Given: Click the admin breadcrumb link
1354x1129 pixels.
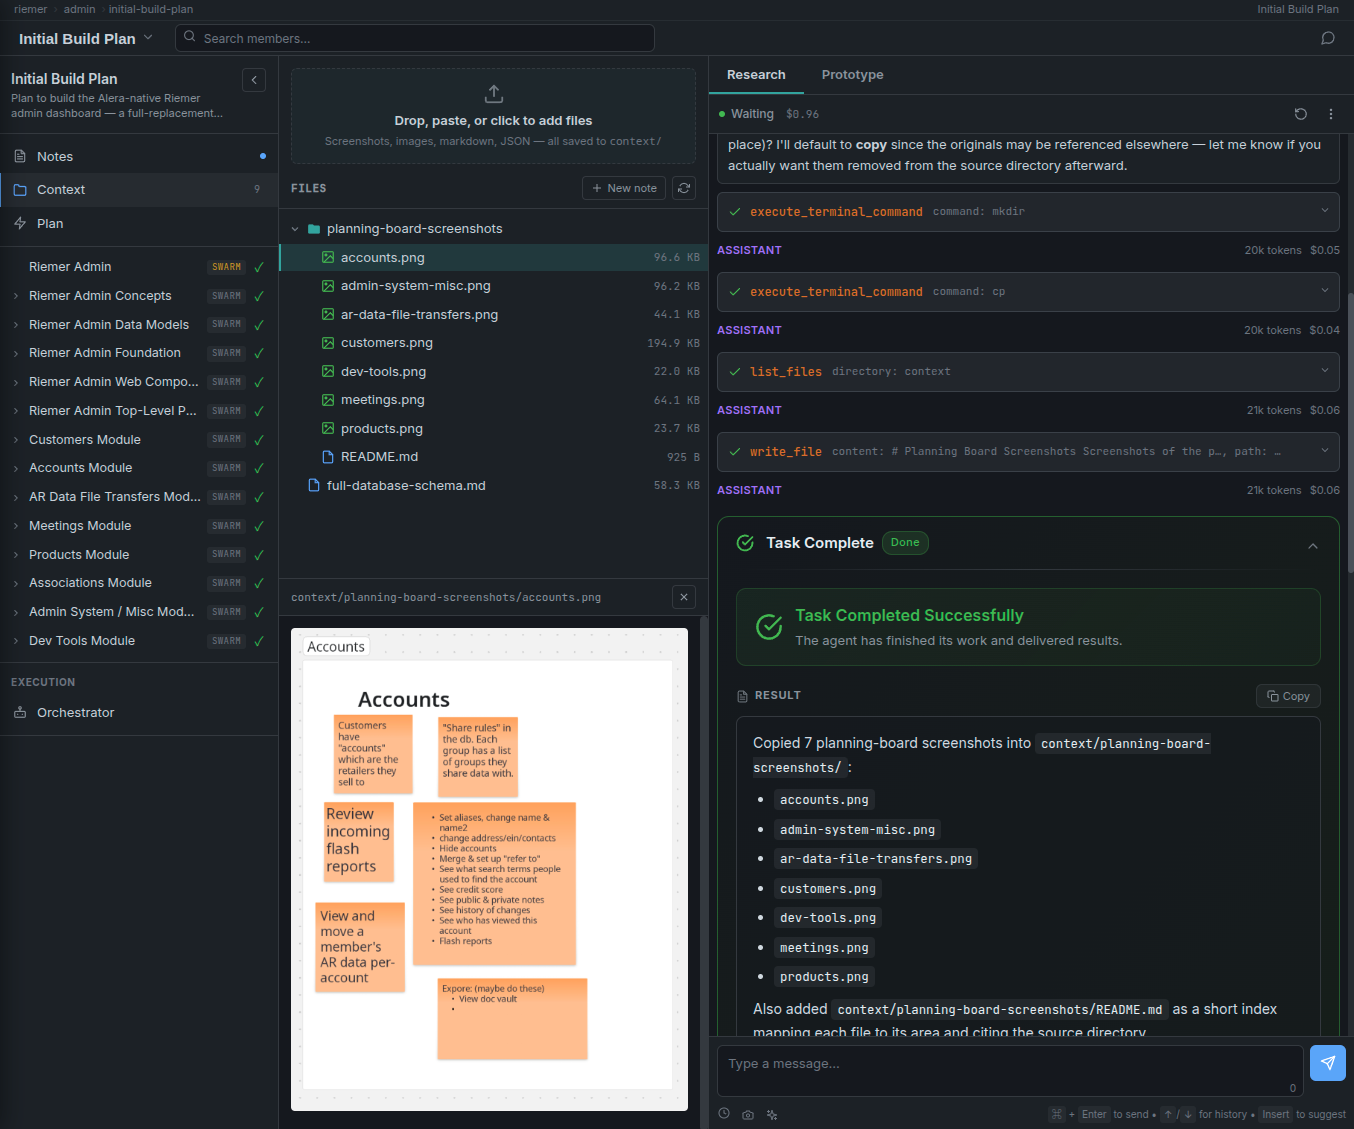Looking at the screenshot, I should 80,9.
